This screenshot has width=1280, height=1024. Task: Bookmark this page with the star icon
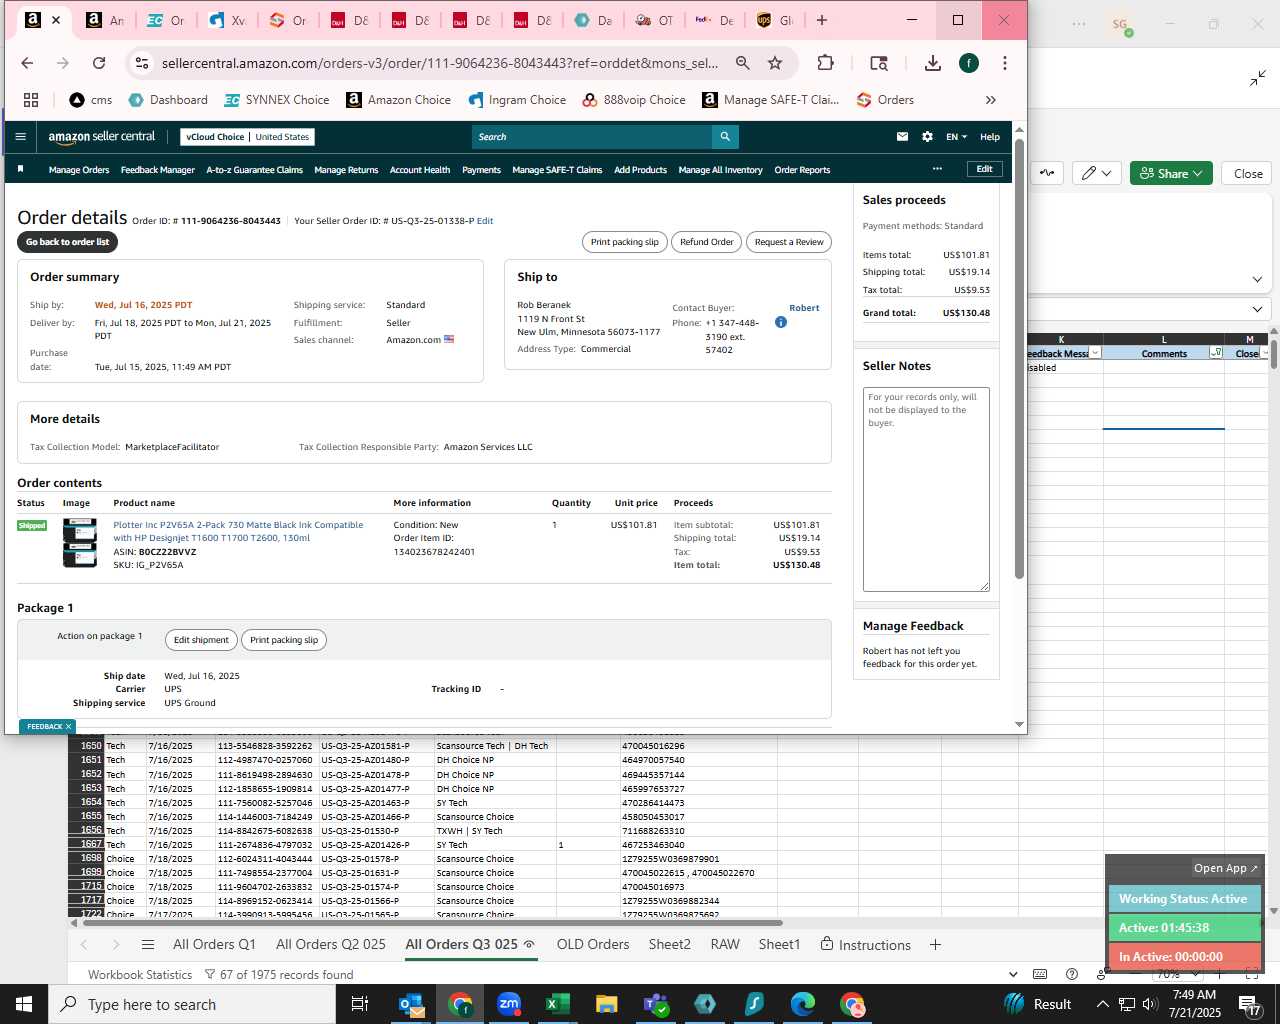775,63
